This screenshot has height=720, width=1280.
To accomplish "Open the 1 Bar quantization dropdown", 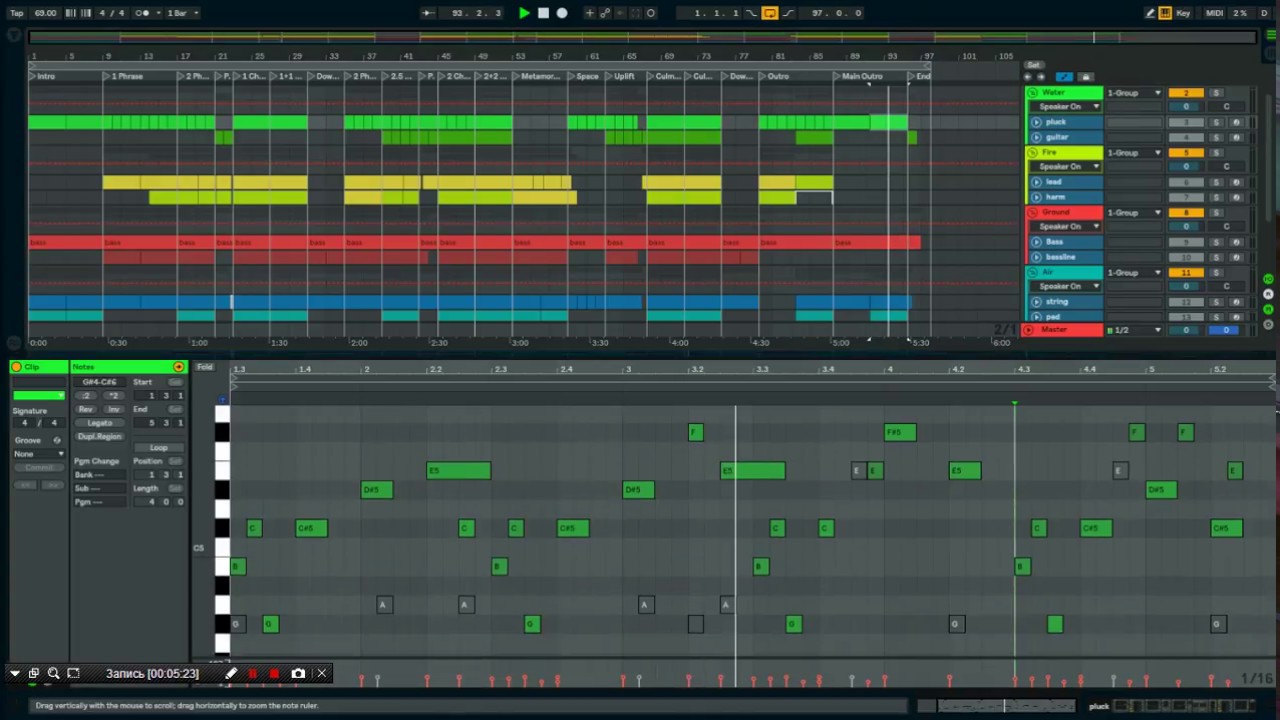I will pyautogui.click(x=182, y=13).
